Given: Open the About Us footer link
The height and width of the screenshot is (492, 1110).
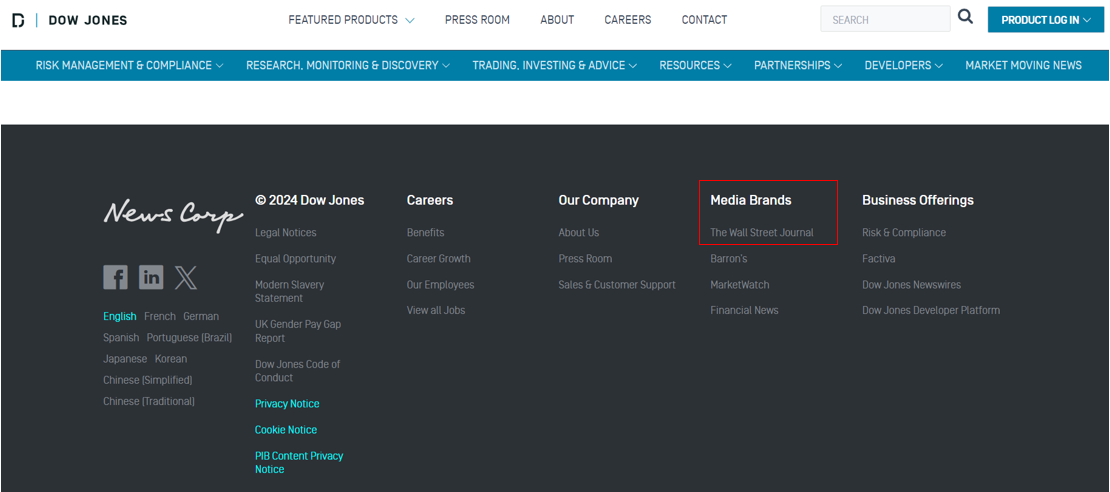Looking at the screenshot, I should [x=578, y=232].
